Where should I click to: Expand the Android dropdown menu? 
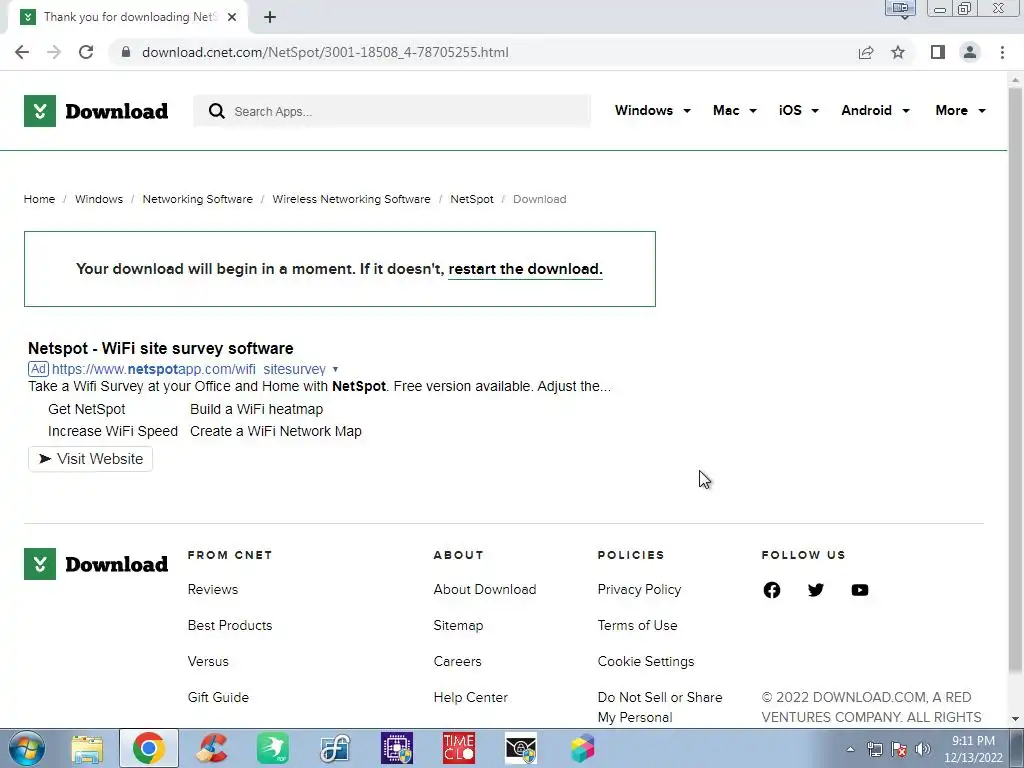875,110
